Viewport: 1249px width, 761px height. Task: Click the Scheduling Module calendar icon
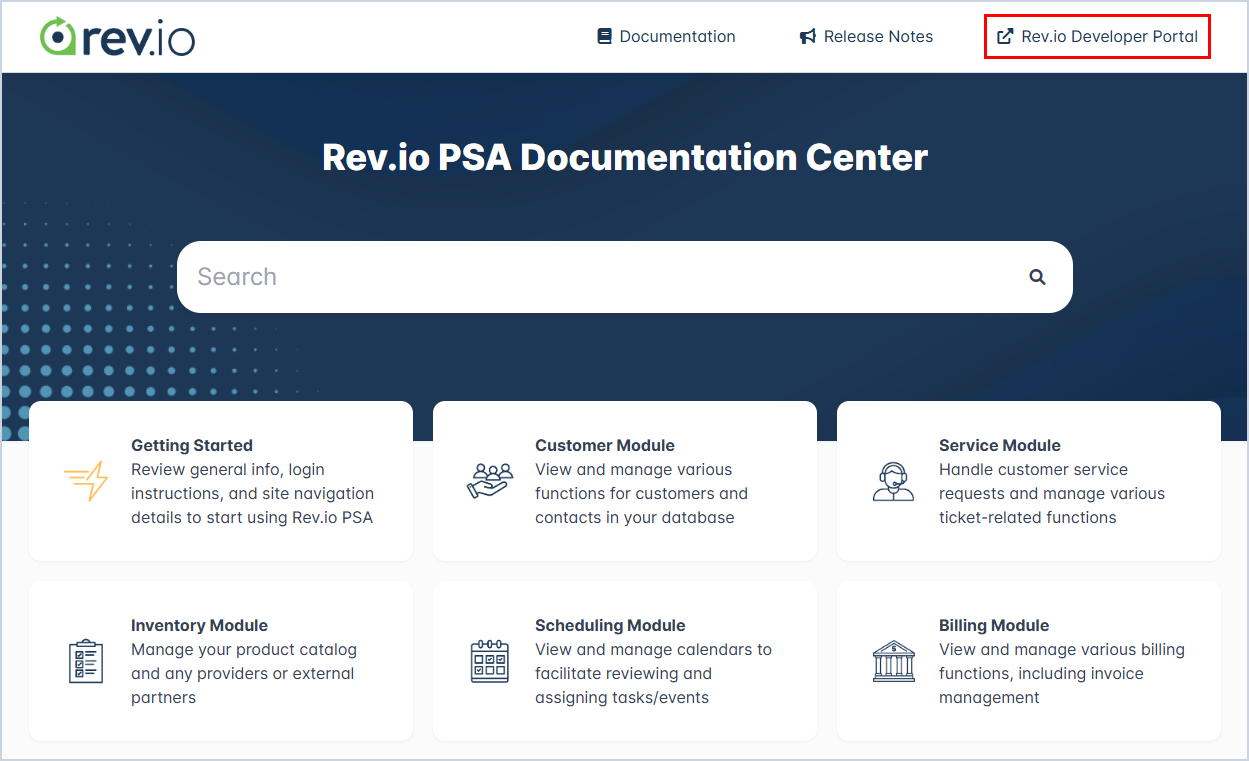click(490, 661)
